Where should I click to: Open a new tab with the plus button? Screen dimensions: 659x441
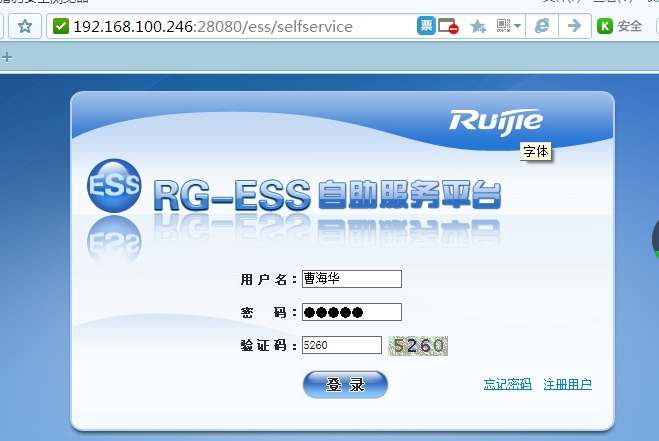(7, 57)
